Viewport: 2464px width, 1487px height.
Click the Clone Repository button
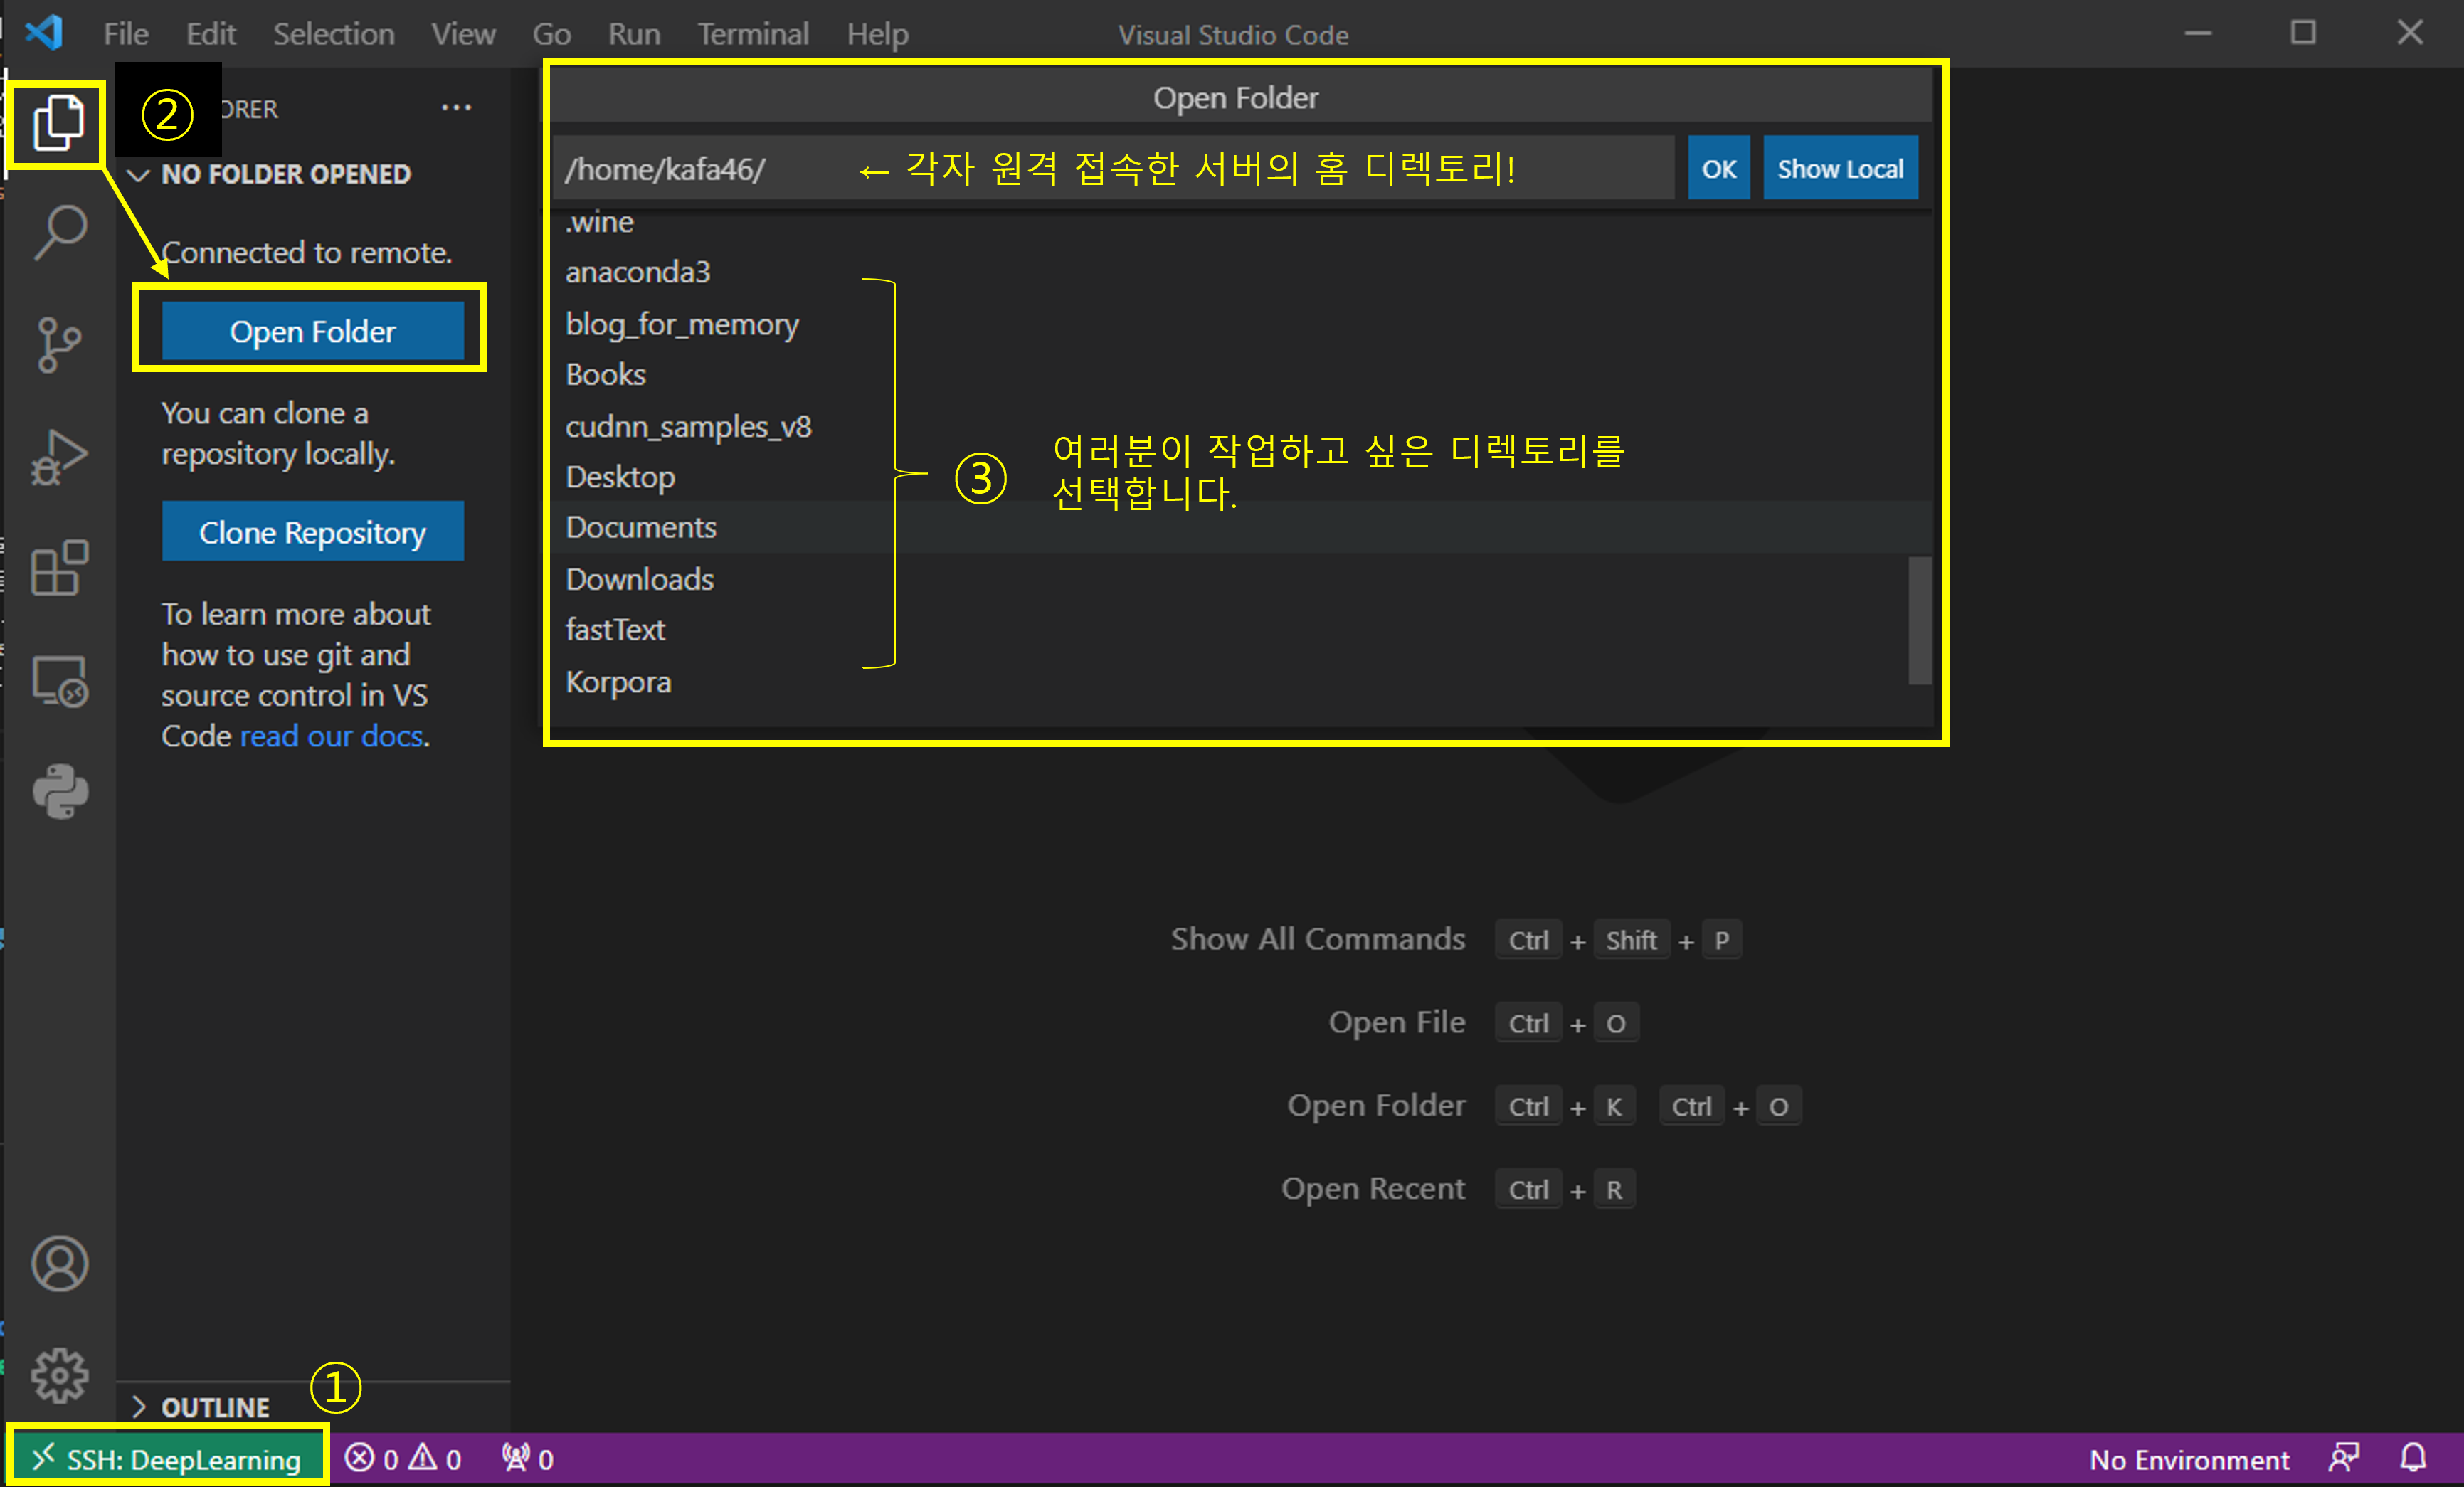[313, 532]
